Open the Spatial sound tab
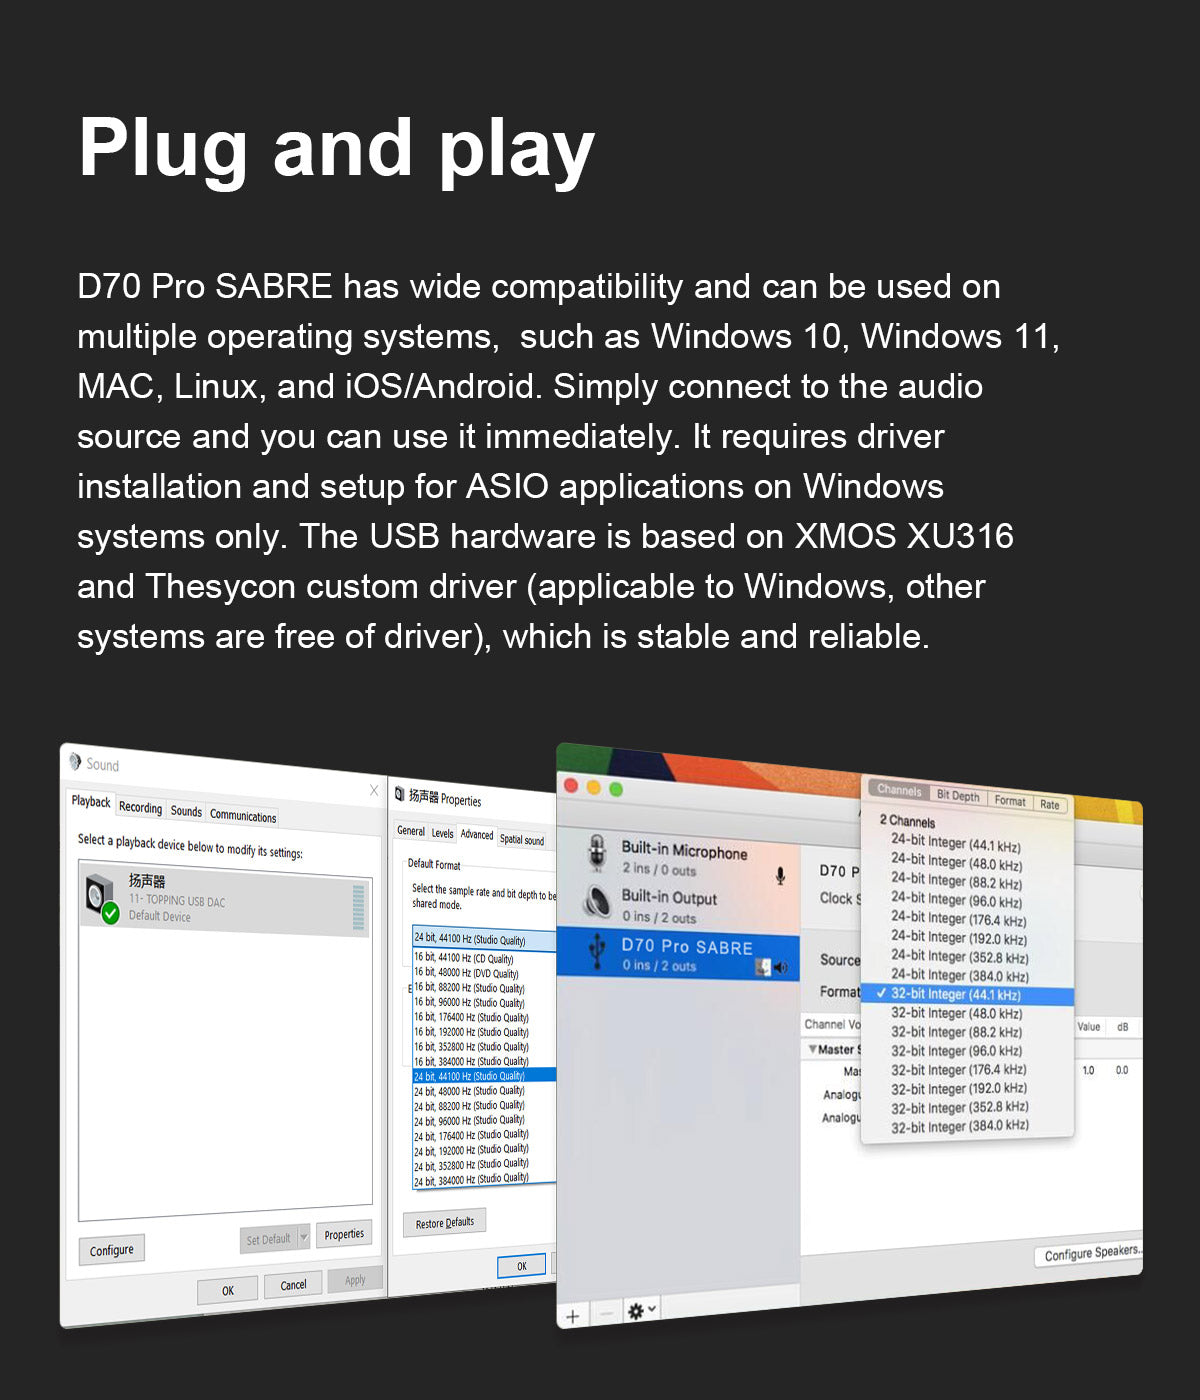 tap(521, 840)
